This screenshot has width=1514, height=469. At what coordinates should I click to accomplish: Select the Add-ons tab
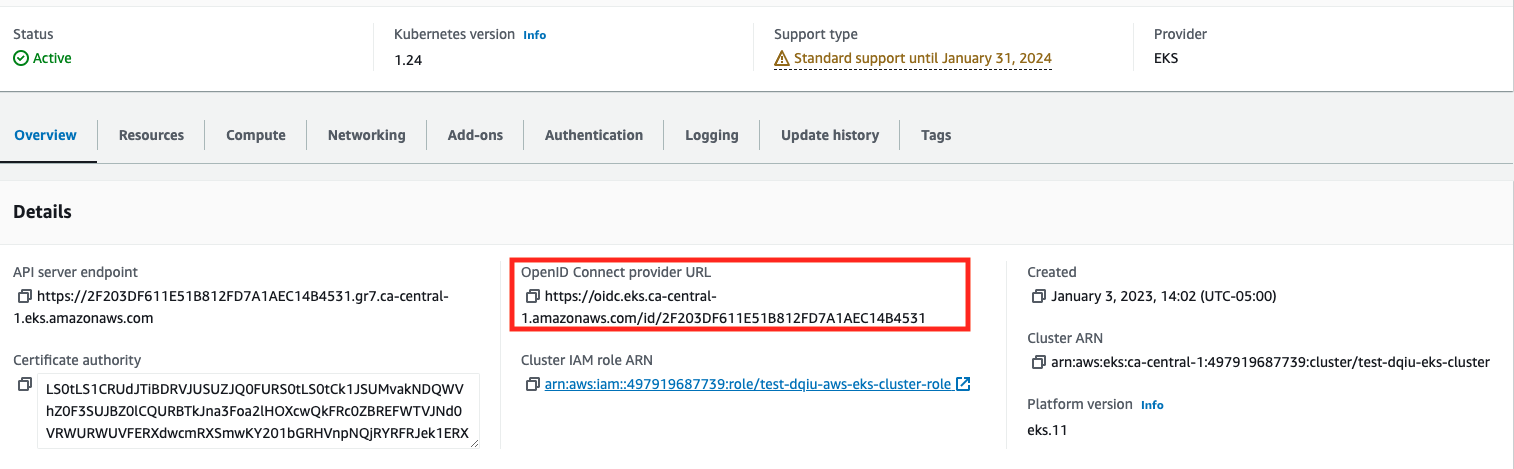click(475, 135)
